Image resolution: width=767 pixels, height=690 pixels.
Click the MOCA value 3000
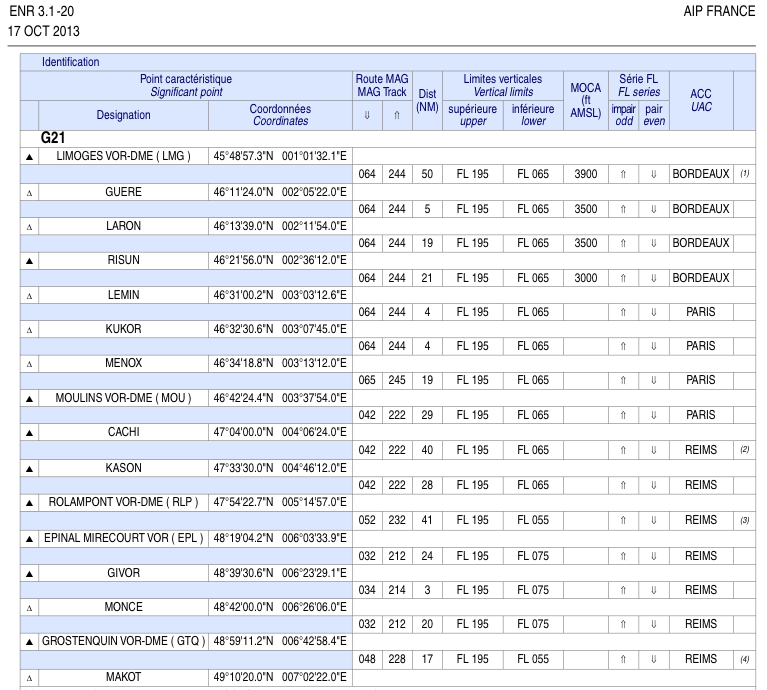586,278
